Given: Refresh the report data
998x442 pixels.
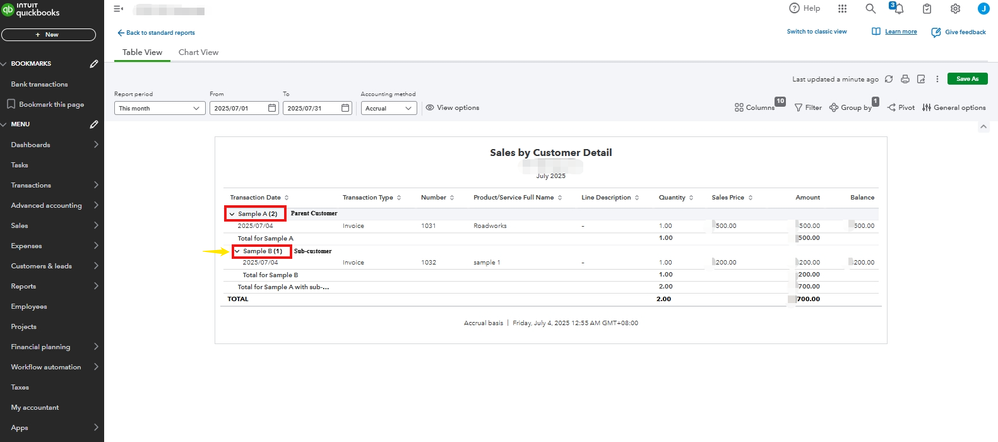Looking at the screenshot, I should (889, 78).
